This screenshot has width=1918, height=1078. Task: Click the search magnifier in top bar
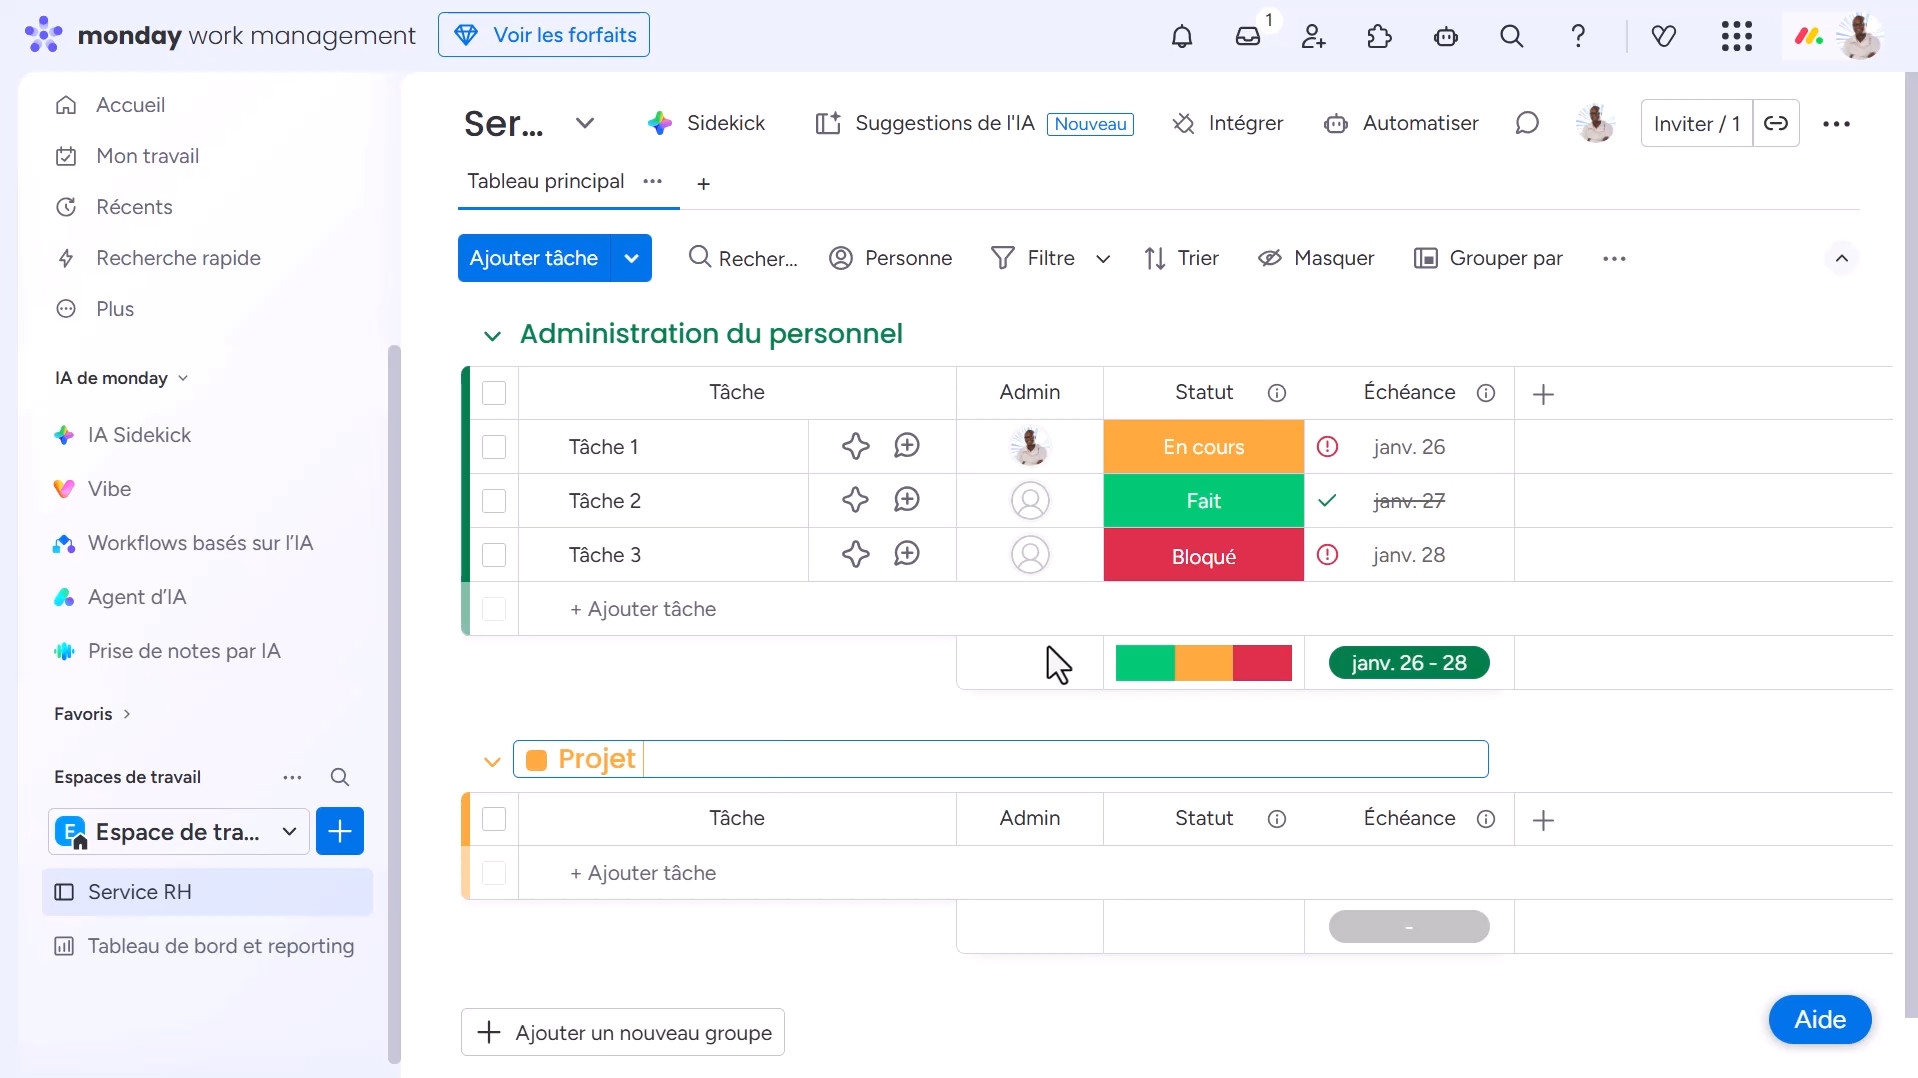click(x=1511, y=37)
